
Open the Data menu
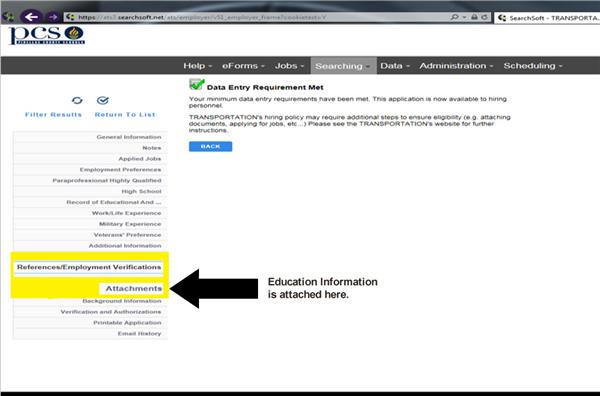coord(395,66)
